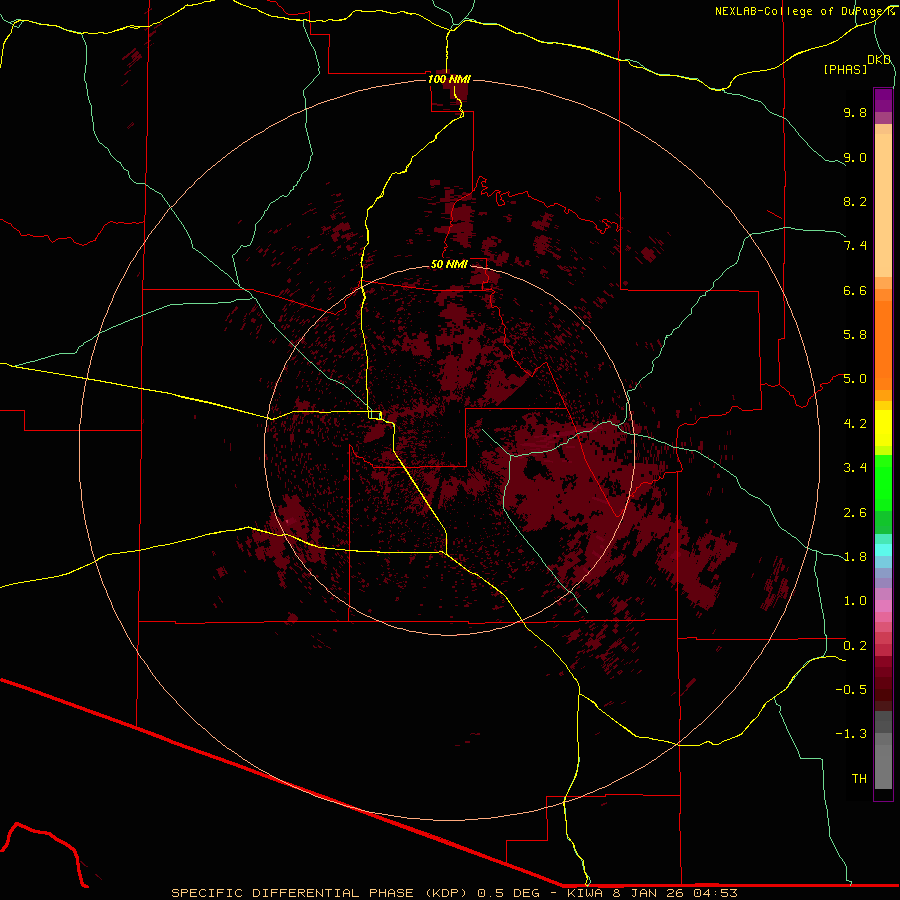Select the 2.6 legend value

tap(855, 513)
